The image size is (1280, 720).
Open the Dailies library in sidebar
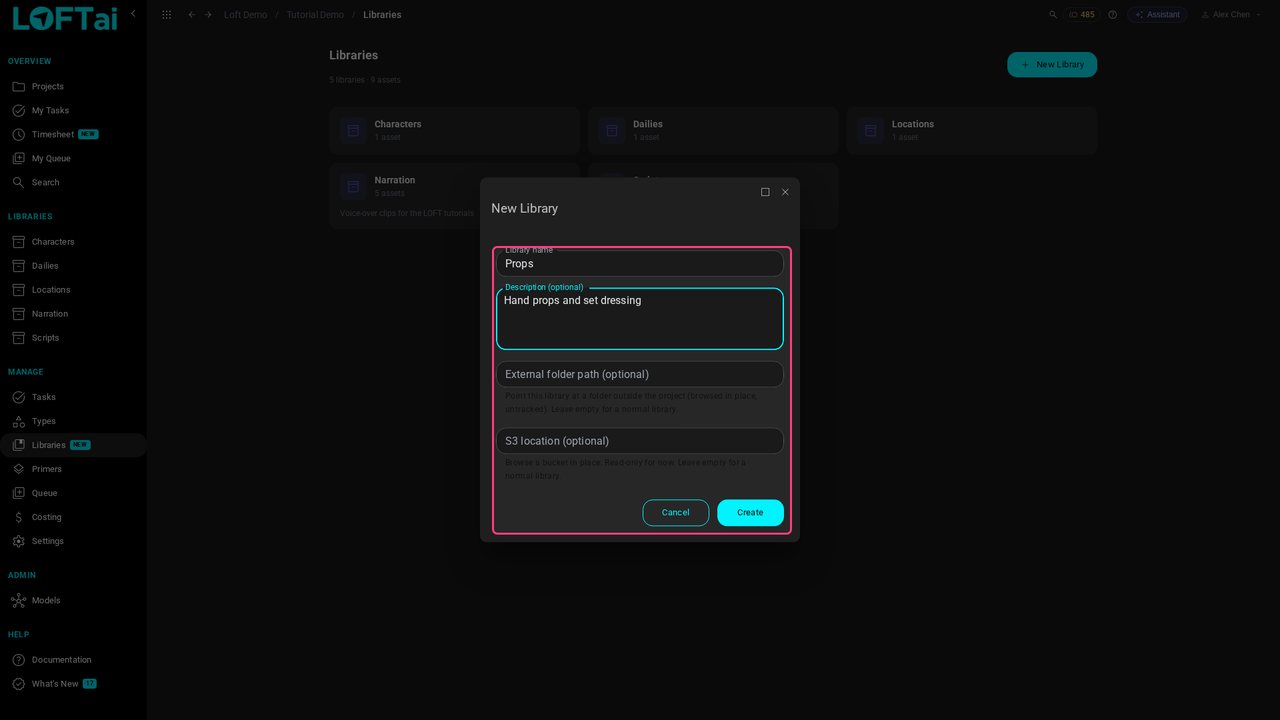tap(73, 266)
